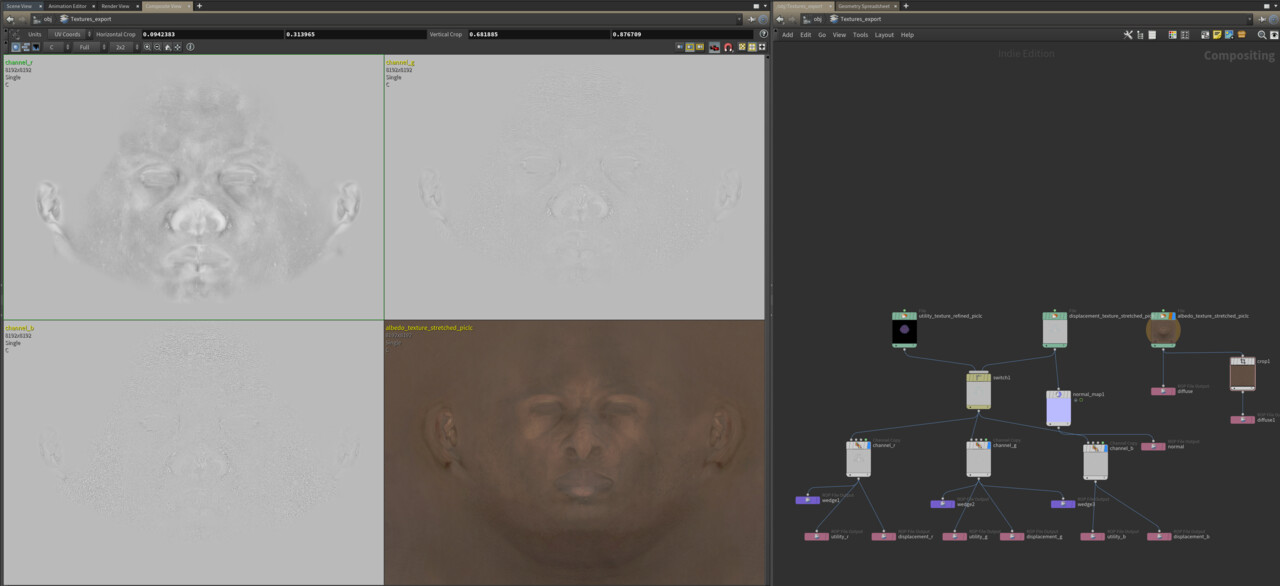
Task: Switch to the Geometry Spreadsheet tab
Action: [x=863, y=6]
